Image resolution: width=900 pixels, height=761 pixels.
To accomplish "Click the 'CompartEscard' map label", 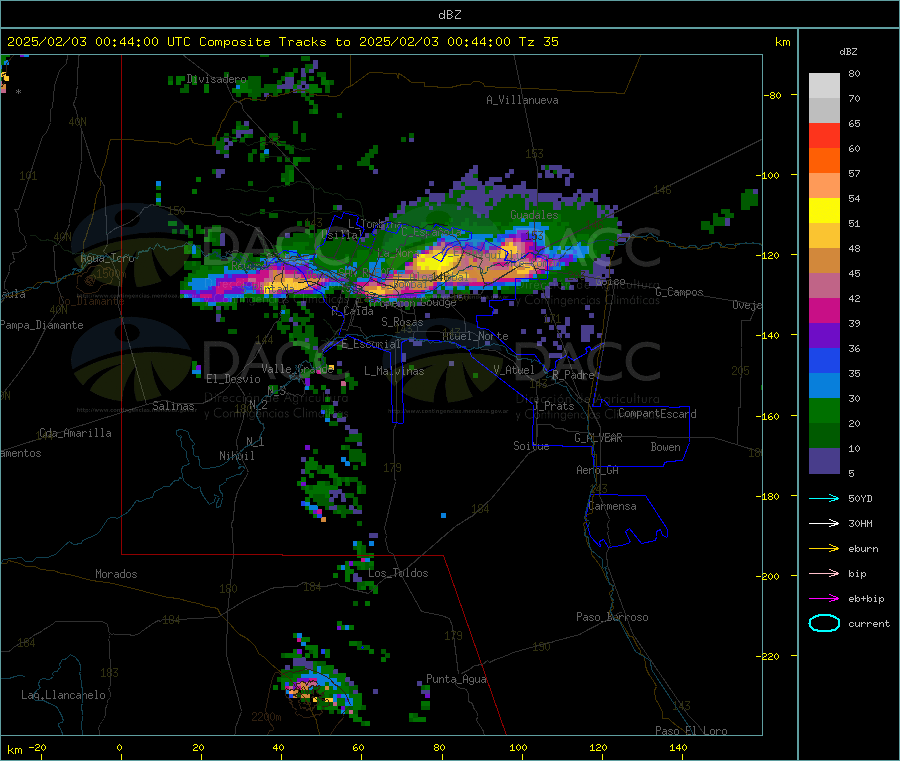I will (x=657, y=414).
